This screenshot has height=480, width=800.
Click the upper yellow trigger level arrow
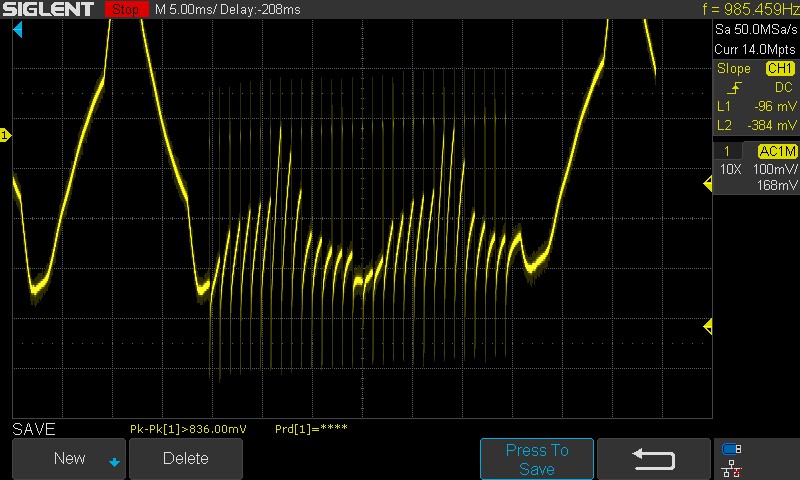pos(708,184)
